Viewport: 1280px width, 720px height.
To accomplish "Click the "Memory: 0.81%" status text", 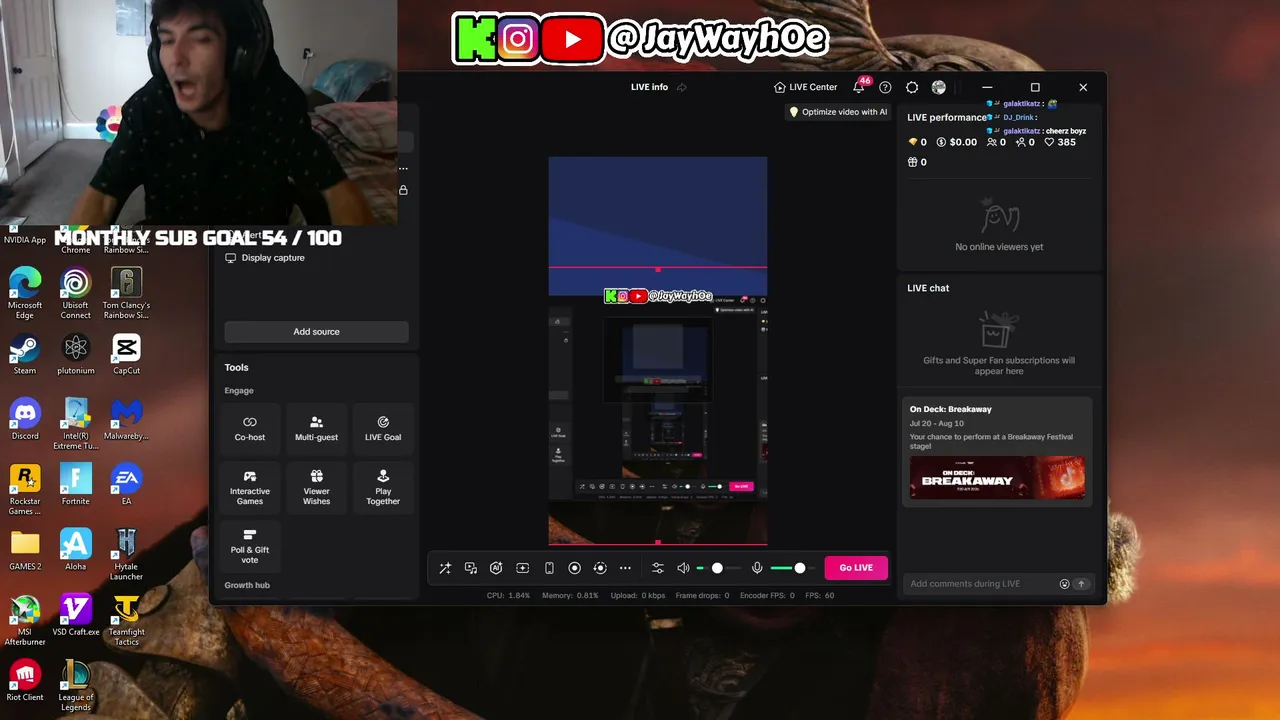I will pyautogui.click(x=570, y=595).
